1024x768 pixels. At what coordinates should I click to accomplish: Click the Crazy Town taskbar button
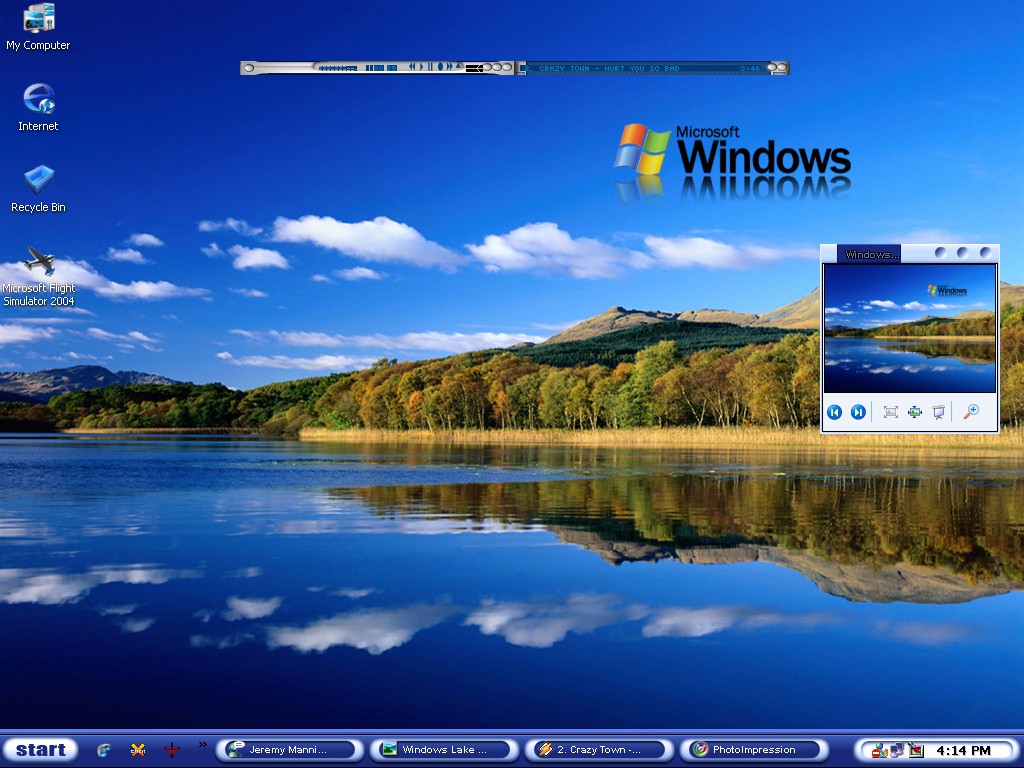pyautogui.click(x=600, y=750)
